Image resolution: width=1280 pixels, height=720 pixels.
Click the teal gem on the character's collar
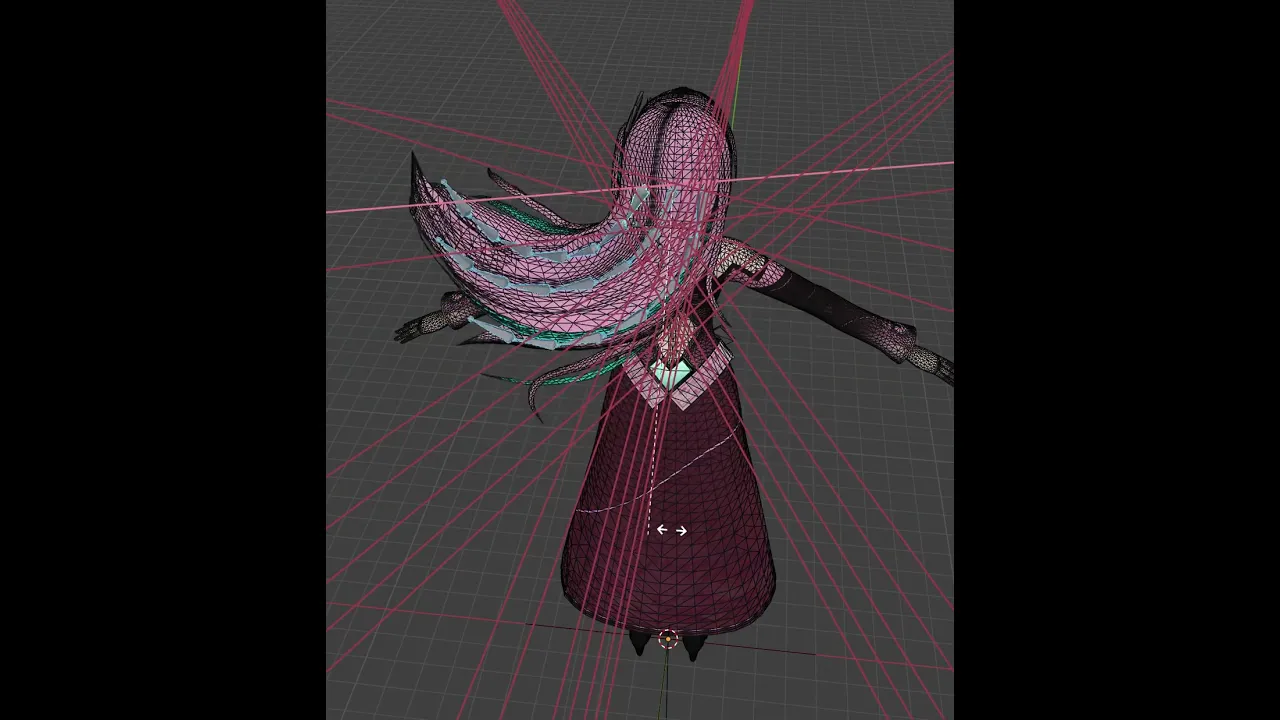670,375
